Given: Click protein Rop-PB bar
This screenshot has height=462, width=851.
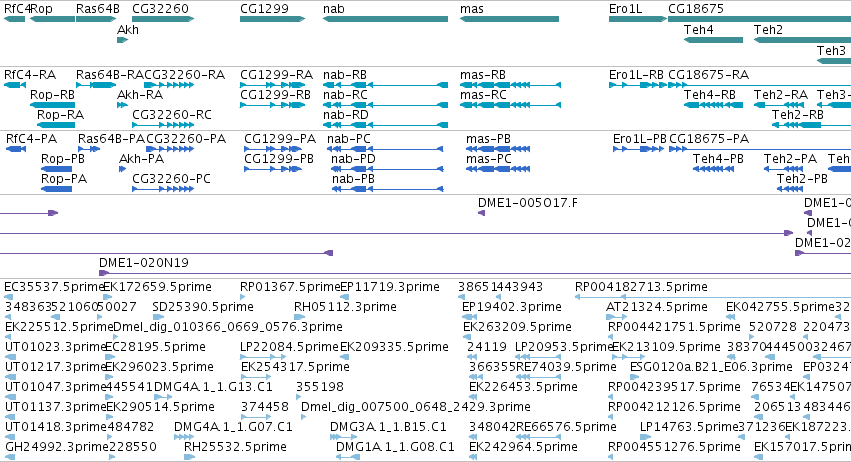Looking at the screenshot, I should pos(56,169).
